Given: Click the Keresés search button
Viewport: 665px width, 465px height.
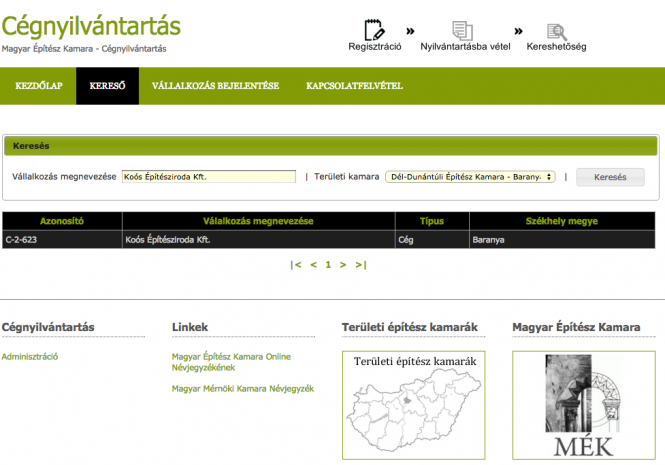Looking at the screenshot, I should (610, 177).
